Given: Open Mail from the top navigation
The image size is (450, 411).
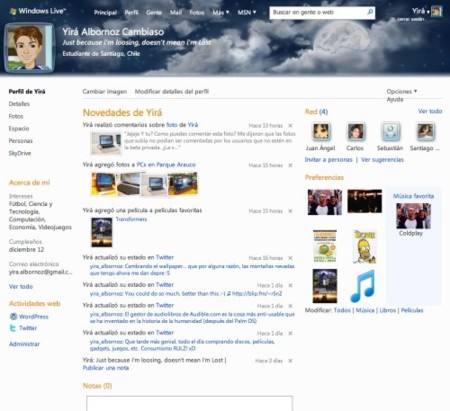Looking at the screenshot, I should (176, 13).
